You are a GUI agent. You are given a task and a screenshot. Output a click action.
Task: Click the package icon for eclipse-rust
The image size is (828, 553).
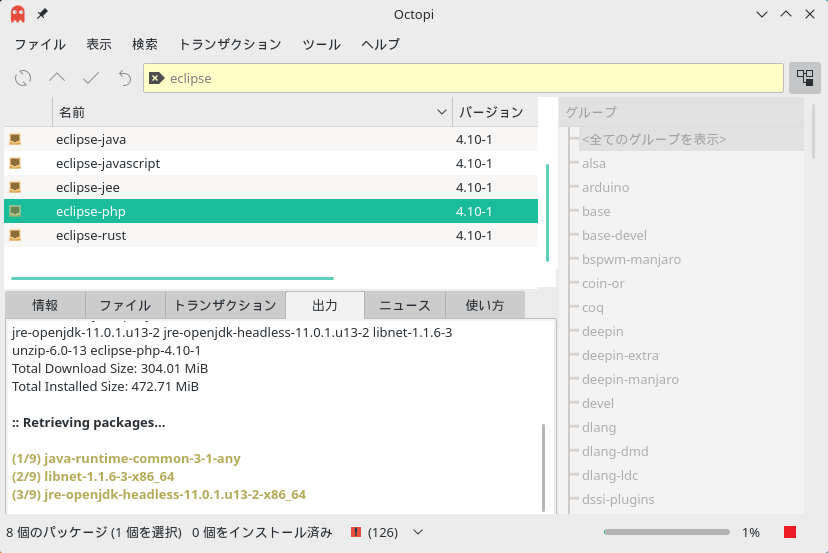(15, 235)
